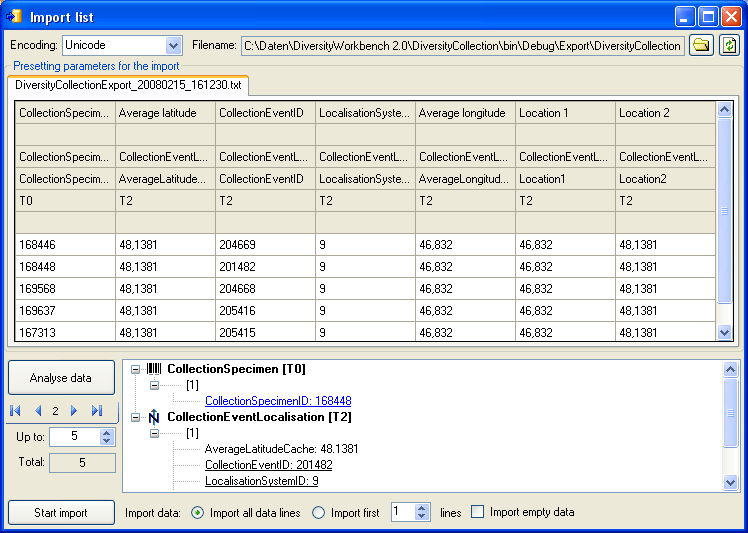Screen dimensions: 748x533
Task: Increase the Up to value
Action: pos(107,433)
